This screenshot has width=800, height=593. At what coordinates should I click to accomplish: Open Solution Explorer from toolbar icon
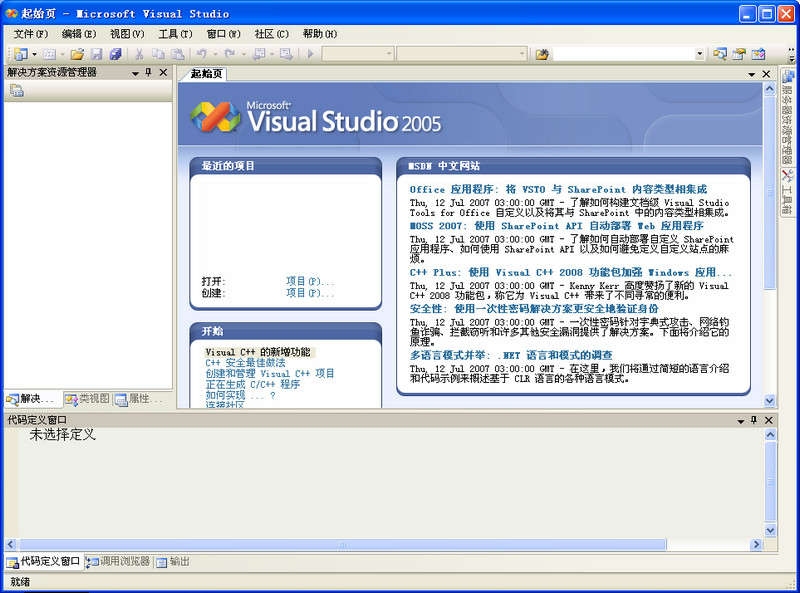720,54
